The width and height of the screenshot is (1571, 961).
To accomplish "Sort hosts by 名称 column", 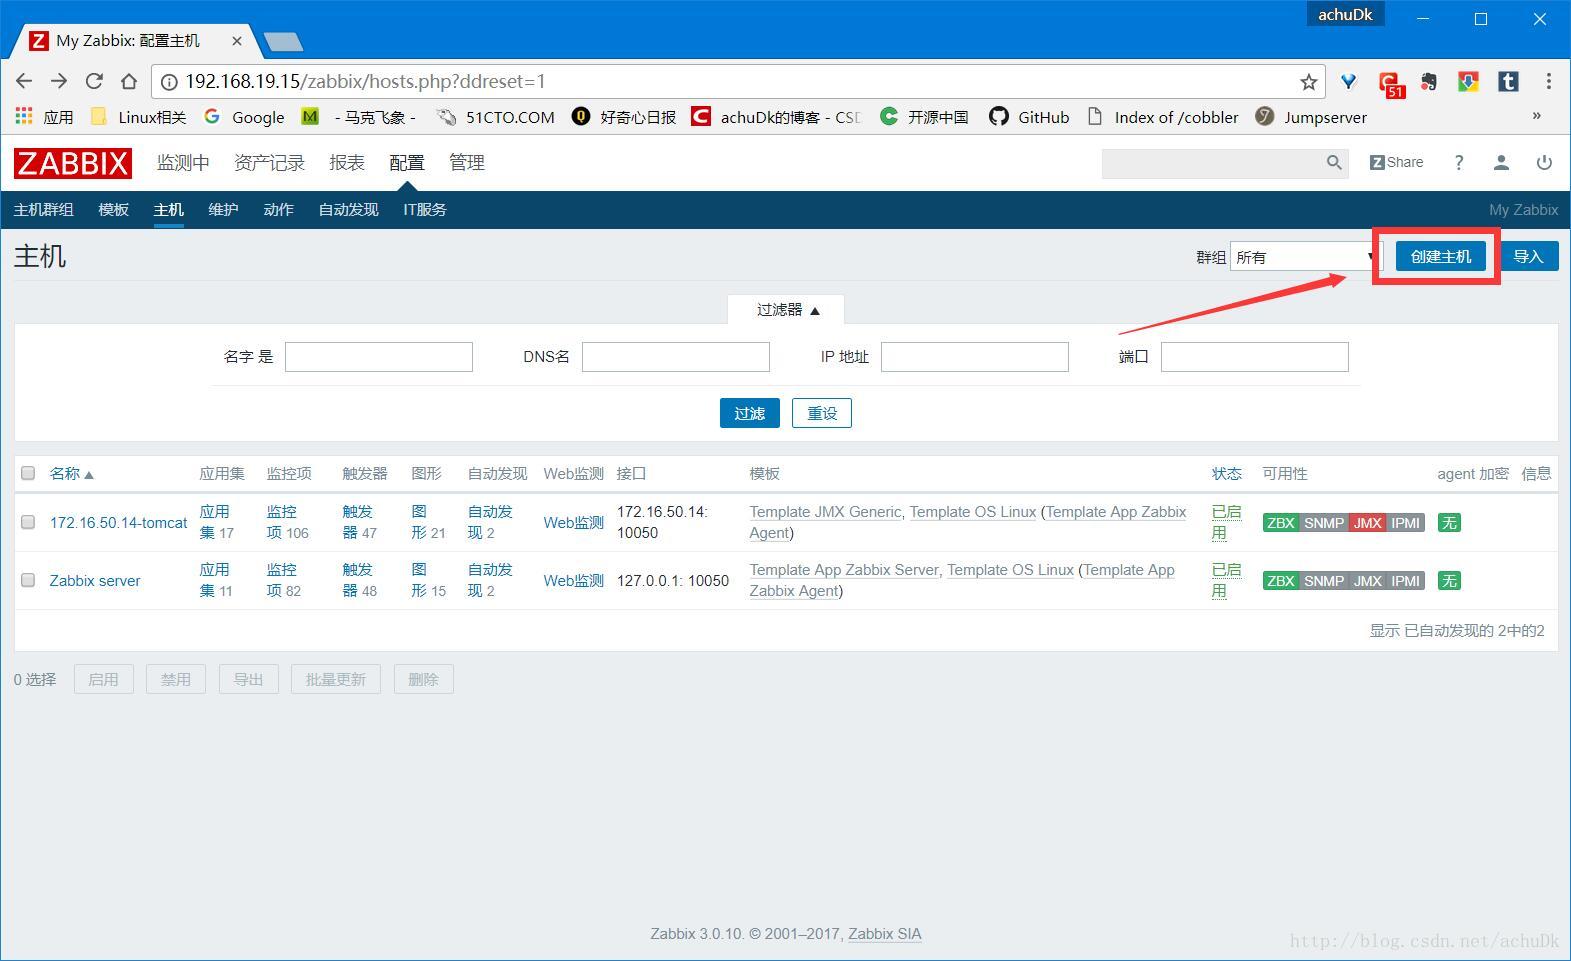I will (71, 474).
